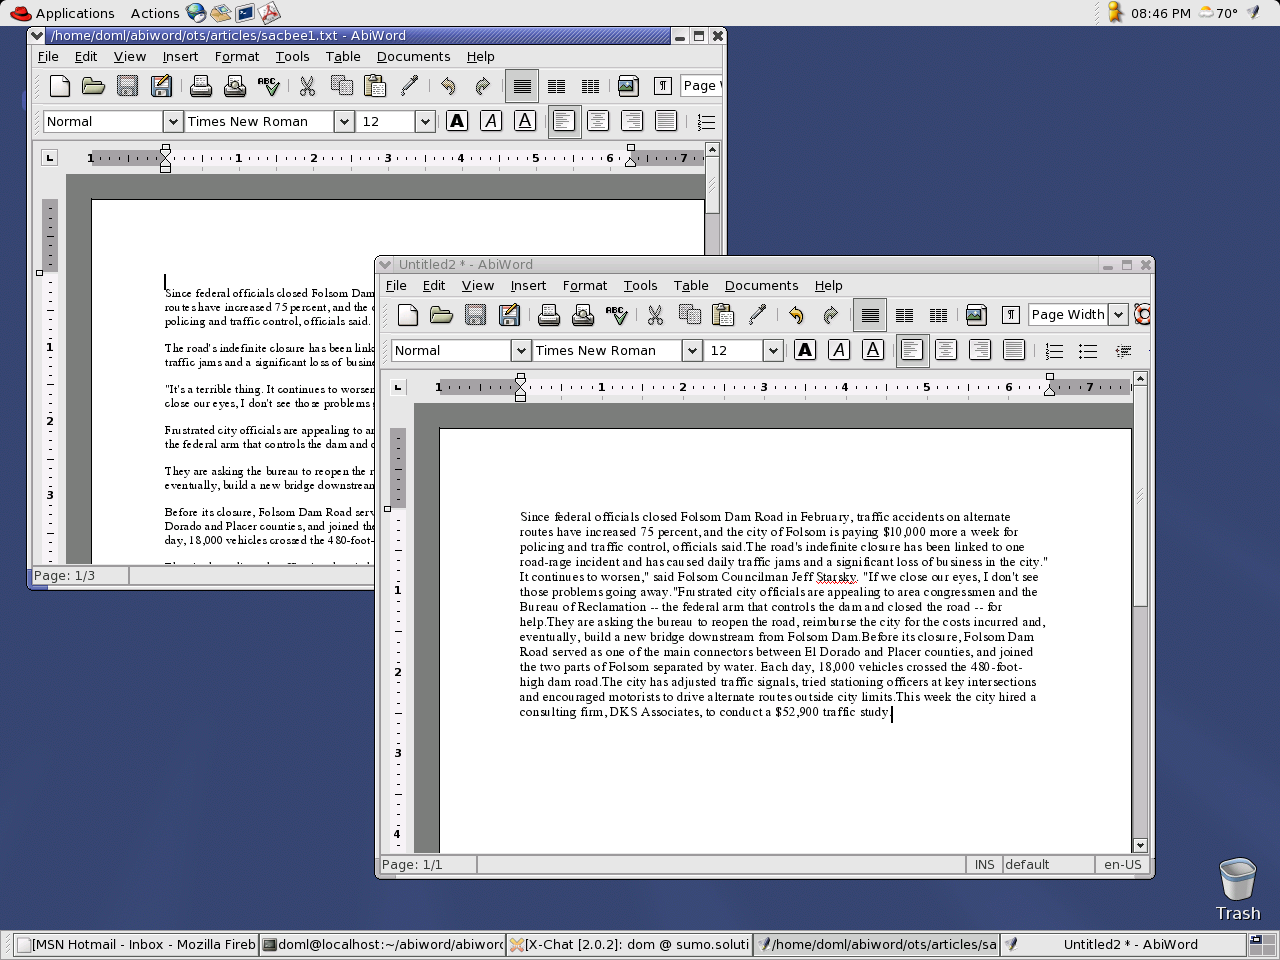1280x960 pixels.
Task: Switch to X-Chat in the taskbar
Action: pyautogui.click(x=629, y=944)
